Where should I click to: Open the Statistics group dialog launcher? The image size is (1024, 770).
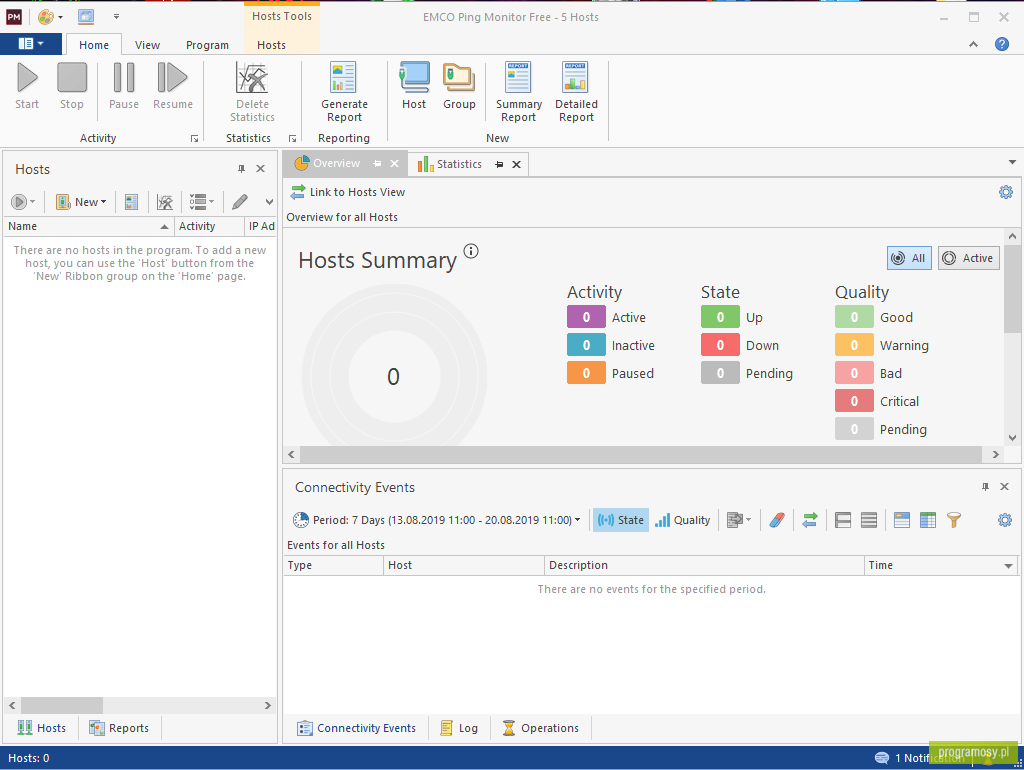(x=292, y=138)
